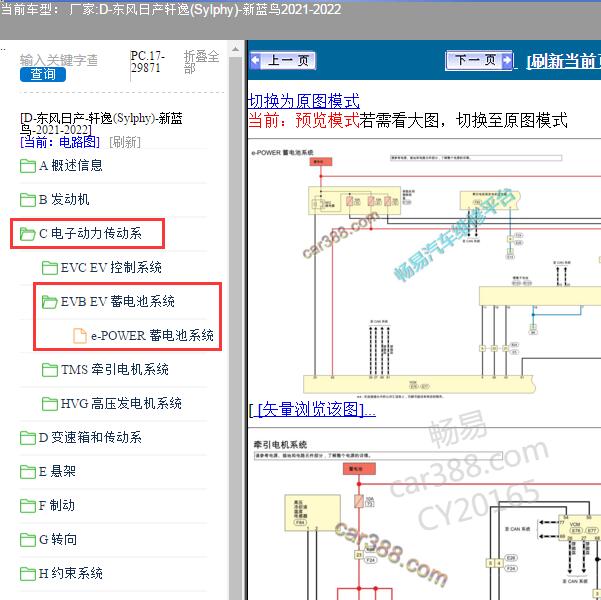Click 上一页 previous page button

[282, 61]
